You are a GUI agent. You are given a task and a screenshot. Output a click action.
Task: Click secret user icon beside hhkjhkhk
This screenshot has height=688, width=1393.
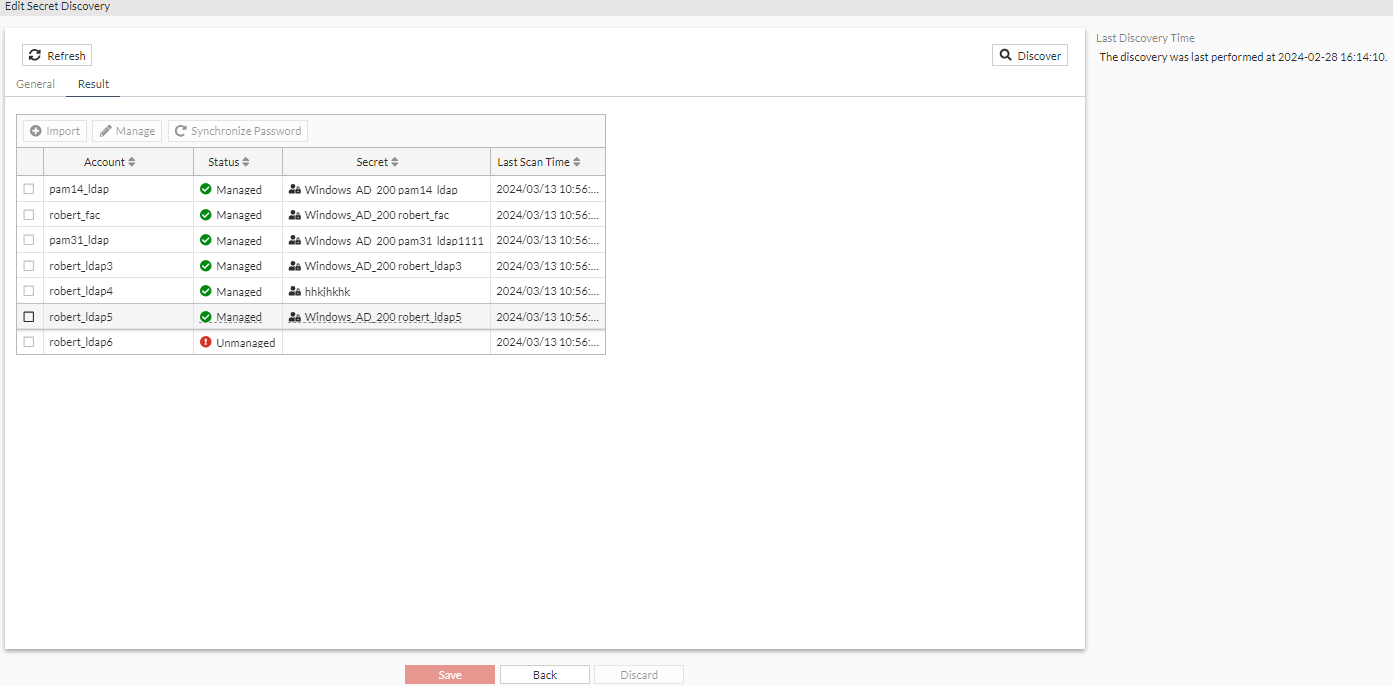(295, 291)
